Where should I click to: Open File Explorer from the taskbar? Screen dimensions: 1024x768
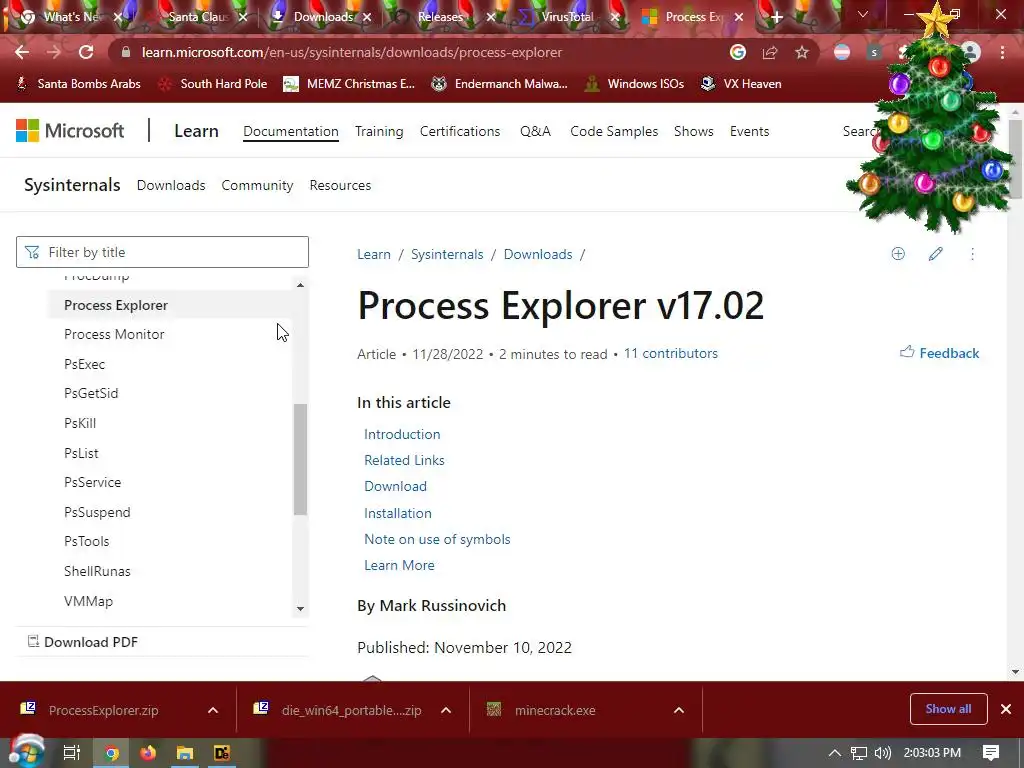[x=185, y=753]
